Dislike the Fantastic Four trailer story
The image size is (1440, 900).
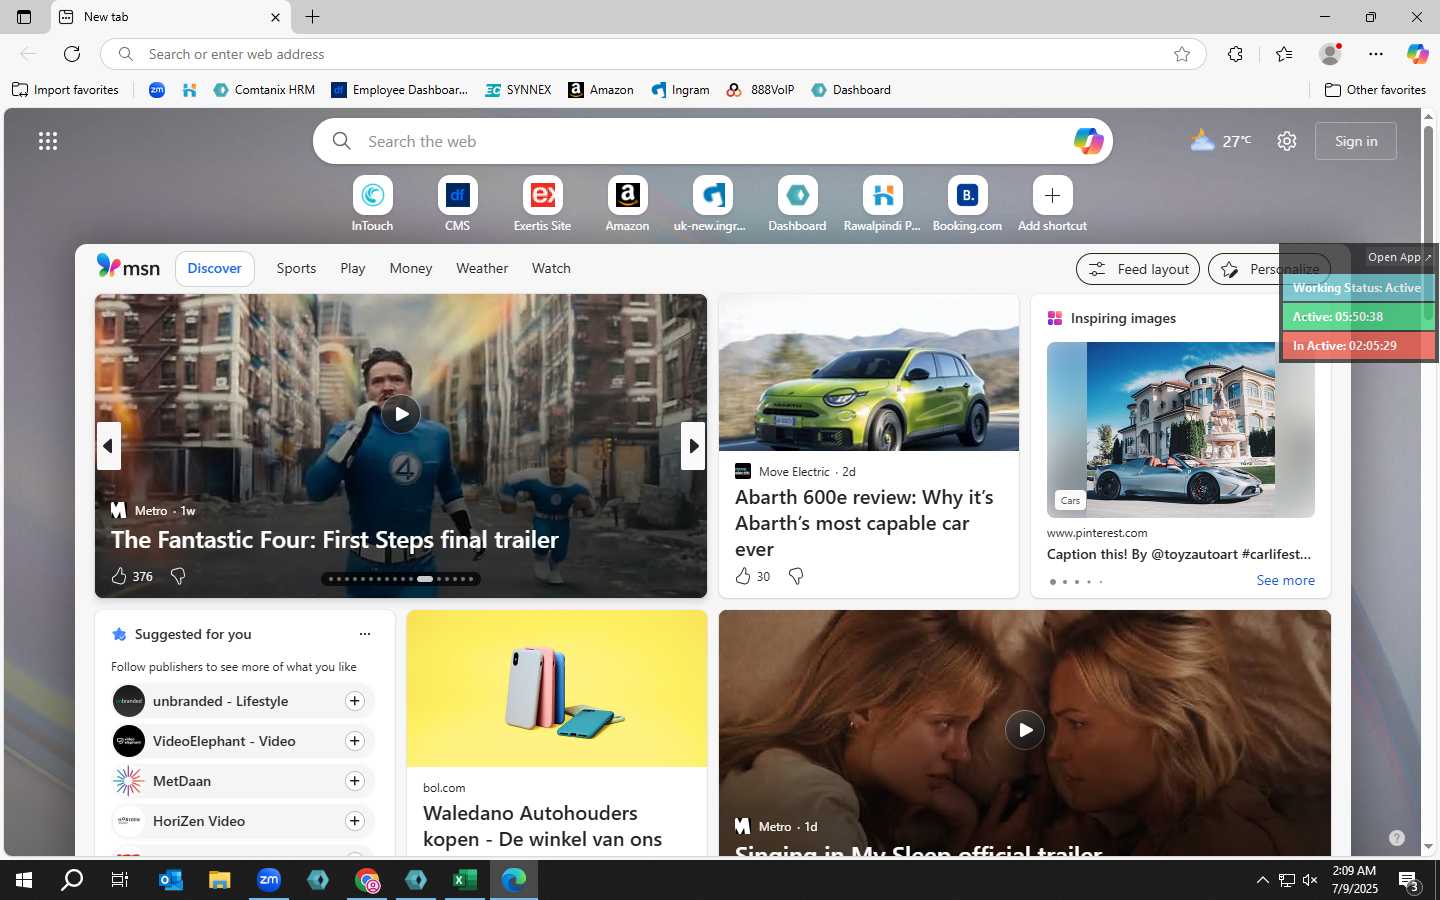click(178, 576)
